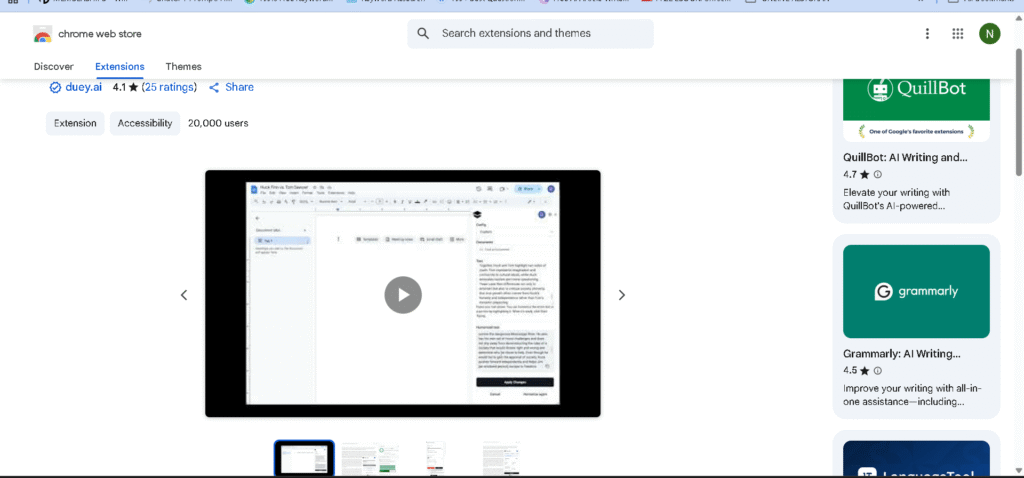Click the QuillBot rating info icon
This screenshot has width=1024, height=478.
click(x=878, y=174)
